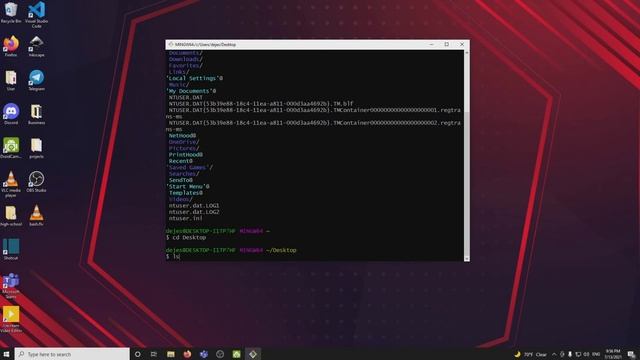Click the 'ntuser.dat.LOG2' terminal line
Screen dimensions: 640x360
coord(194,212)
